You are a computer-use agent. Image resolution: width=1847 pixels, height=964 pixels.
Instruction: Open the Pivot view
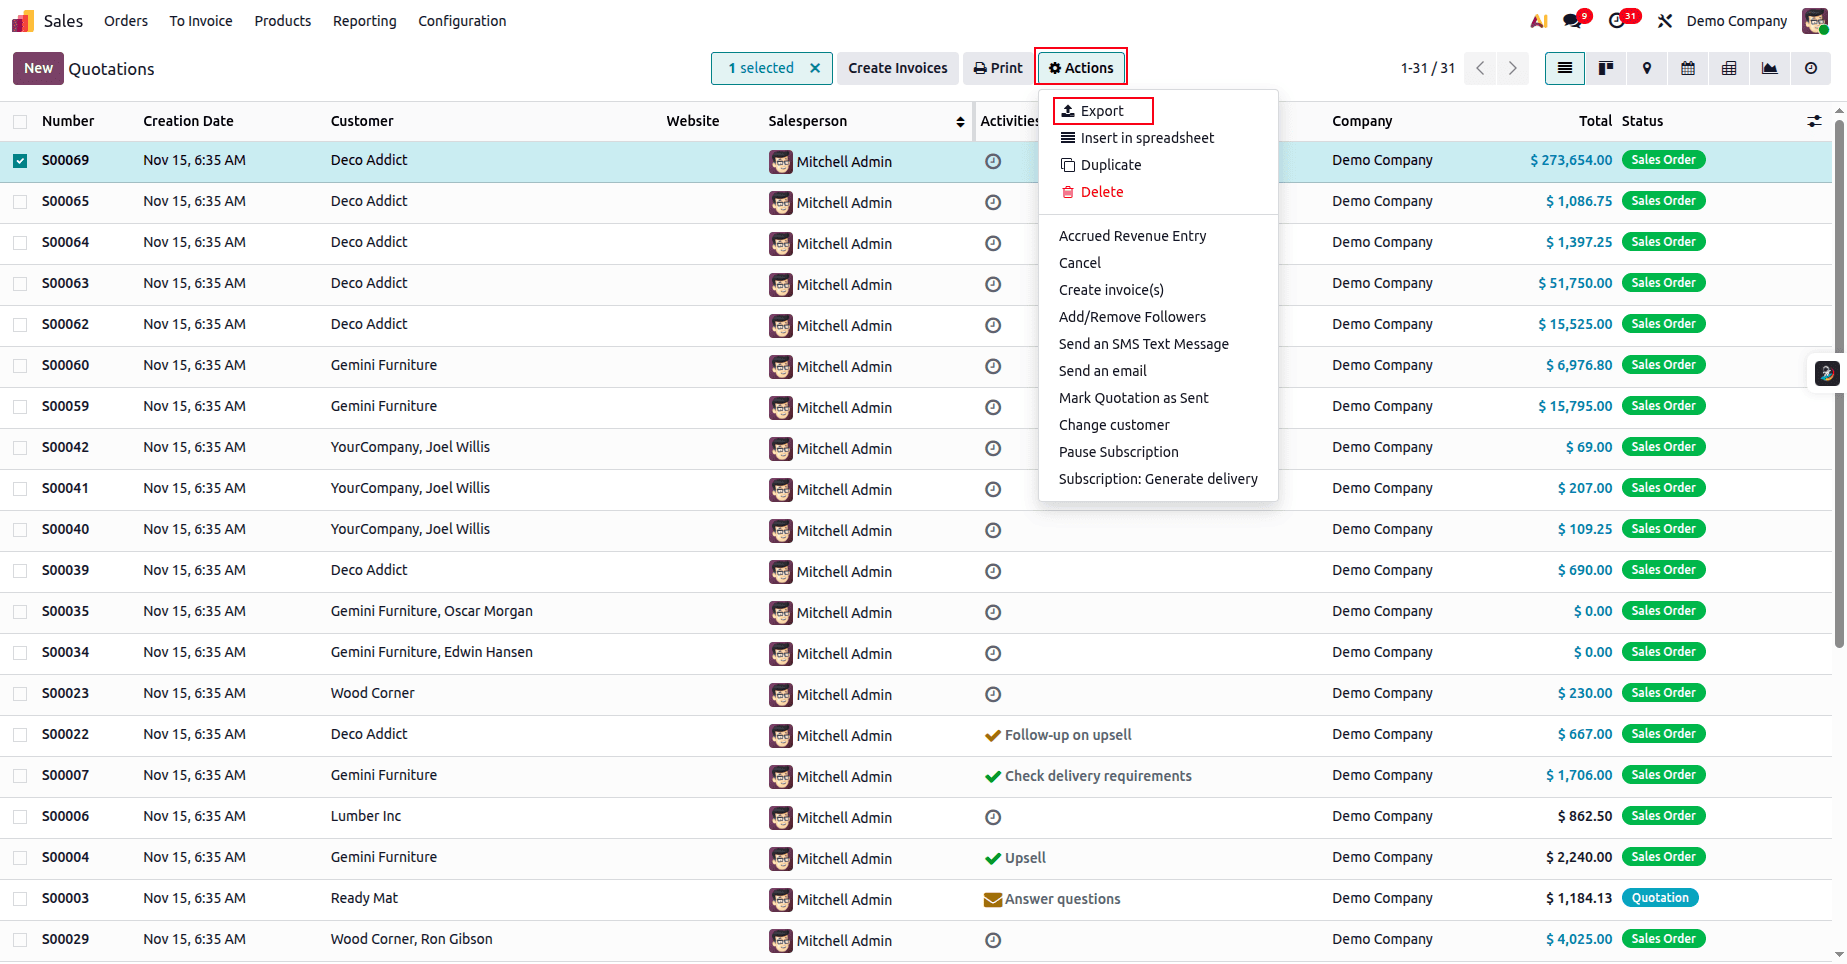point(1728,68)
